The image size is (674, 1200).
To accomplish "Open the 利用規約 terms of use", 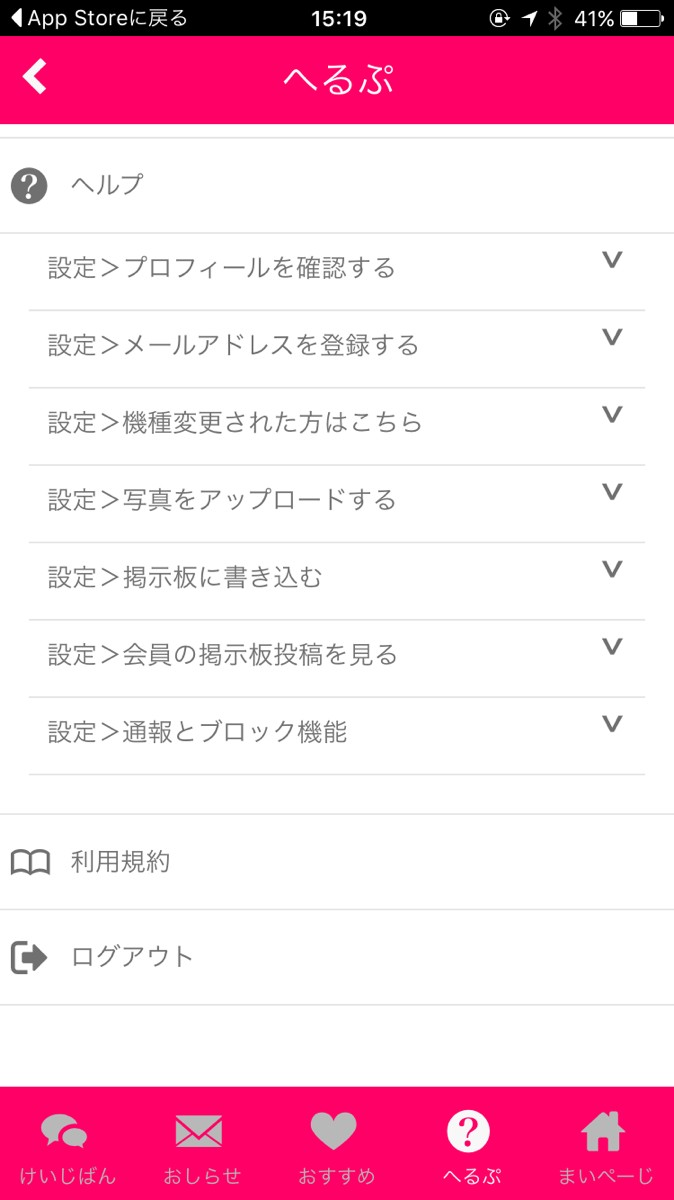I will (120, 862).
